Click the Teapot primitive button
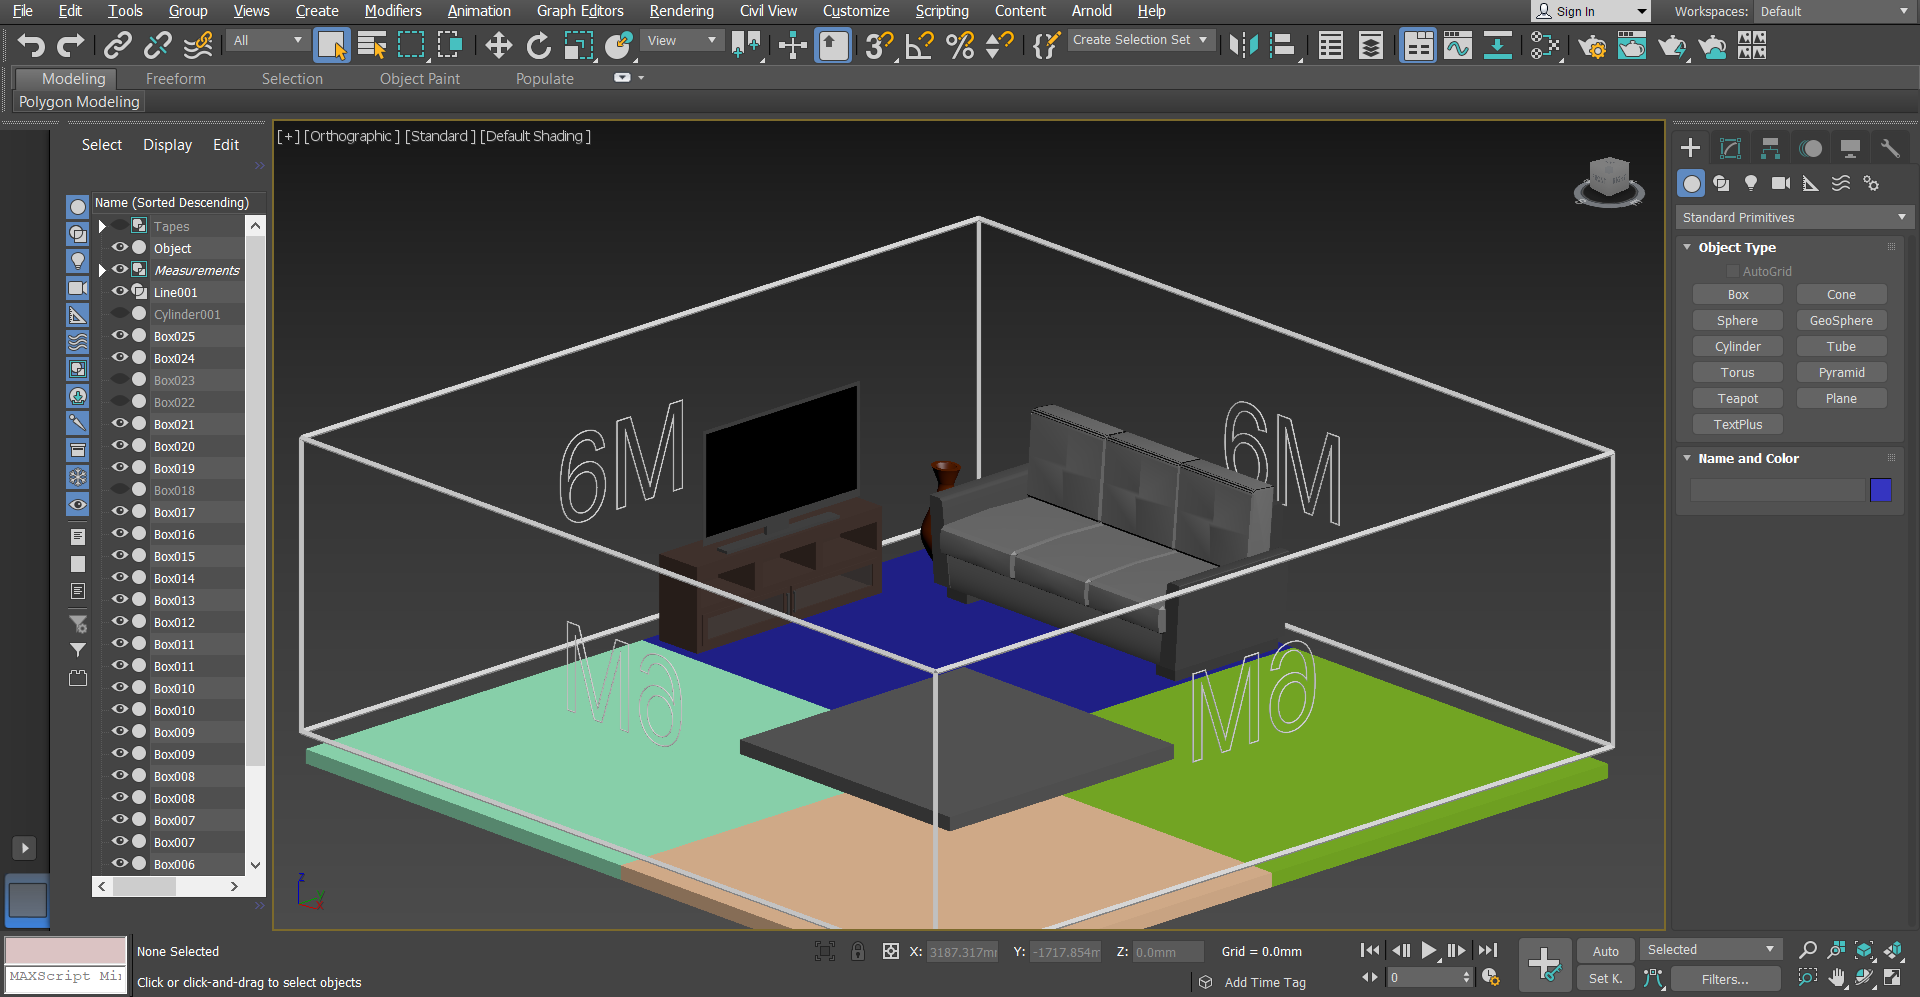1920x997 pixels. pos(1737,398)
